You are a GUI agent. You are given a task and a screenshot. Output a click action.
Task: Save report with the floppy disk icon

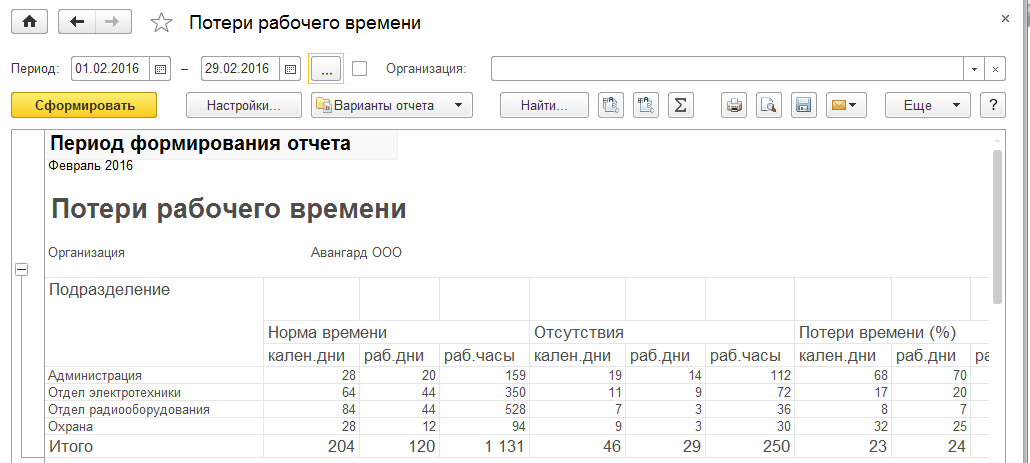click(801, 105)
